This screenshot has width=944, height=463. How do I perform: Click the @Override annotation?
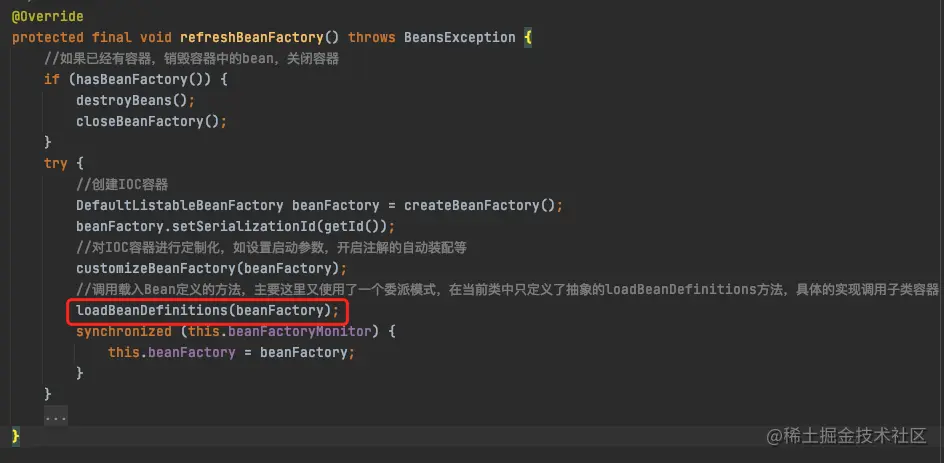click(x=48, y=16)
